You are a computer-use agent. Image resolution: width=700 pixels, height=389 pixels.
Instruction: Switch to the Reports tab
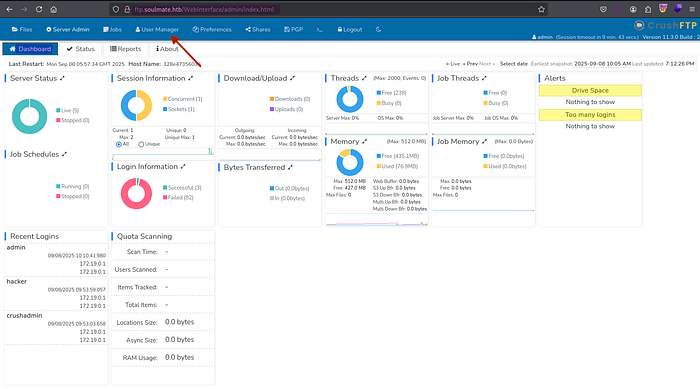[125, 49]
